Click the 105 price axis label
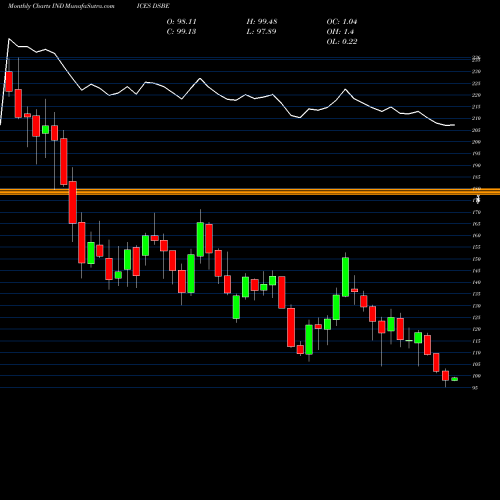 tap(476, 364)
